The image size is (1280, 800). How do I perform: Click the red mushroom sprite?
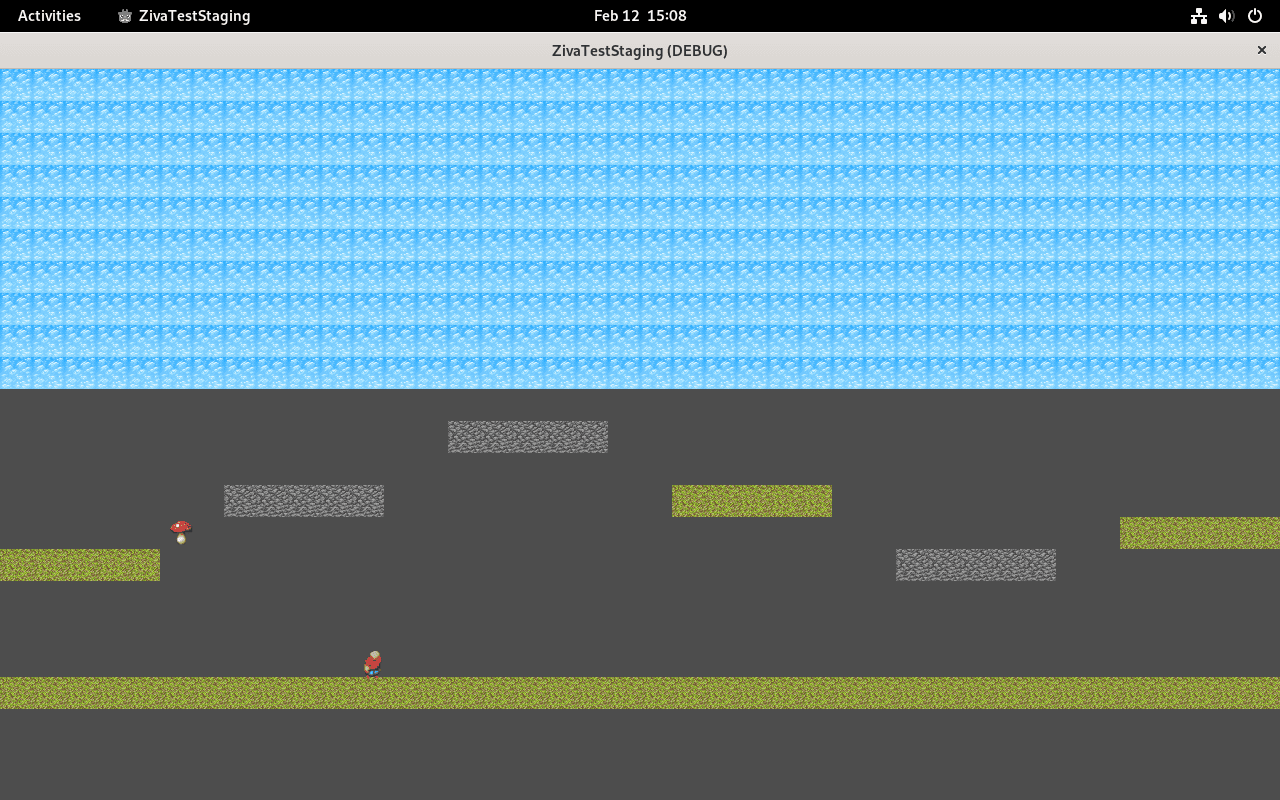point(182,532)
